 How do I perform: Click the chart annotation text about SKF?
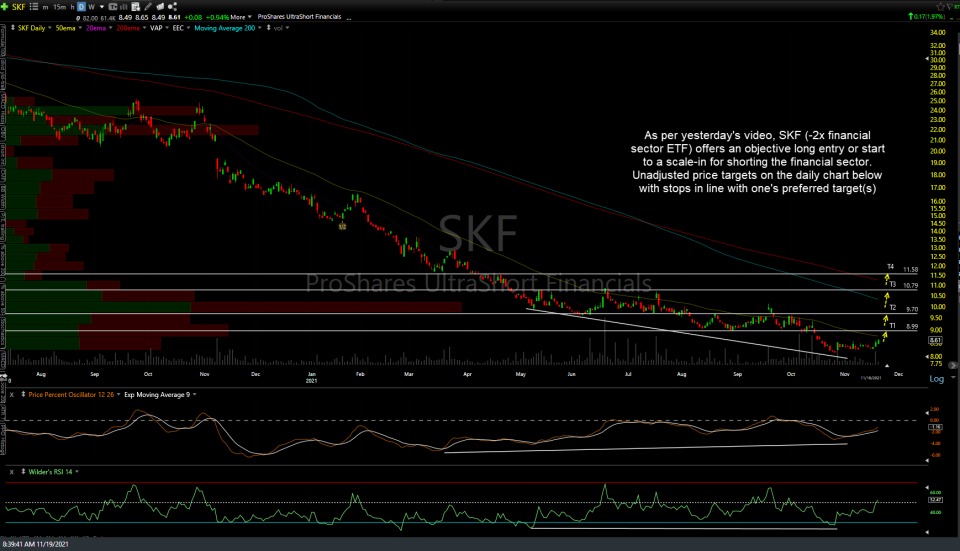(x=757, y=162)
